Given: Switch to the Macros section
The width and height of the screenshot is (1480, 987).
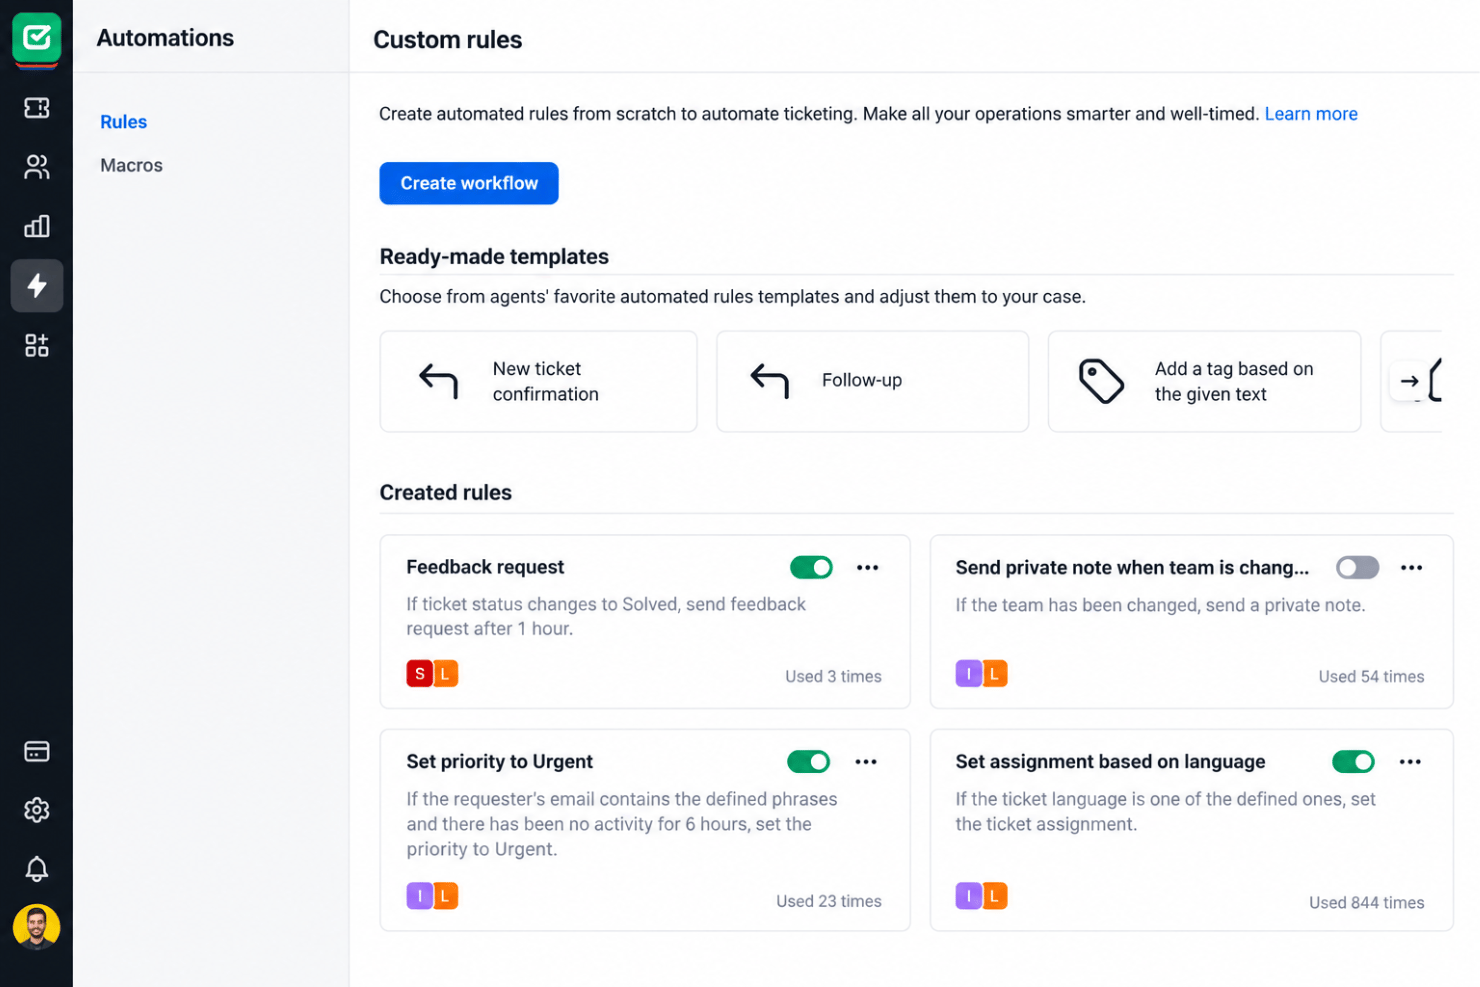Looking at the screenshot, I should tap(131, 165).
